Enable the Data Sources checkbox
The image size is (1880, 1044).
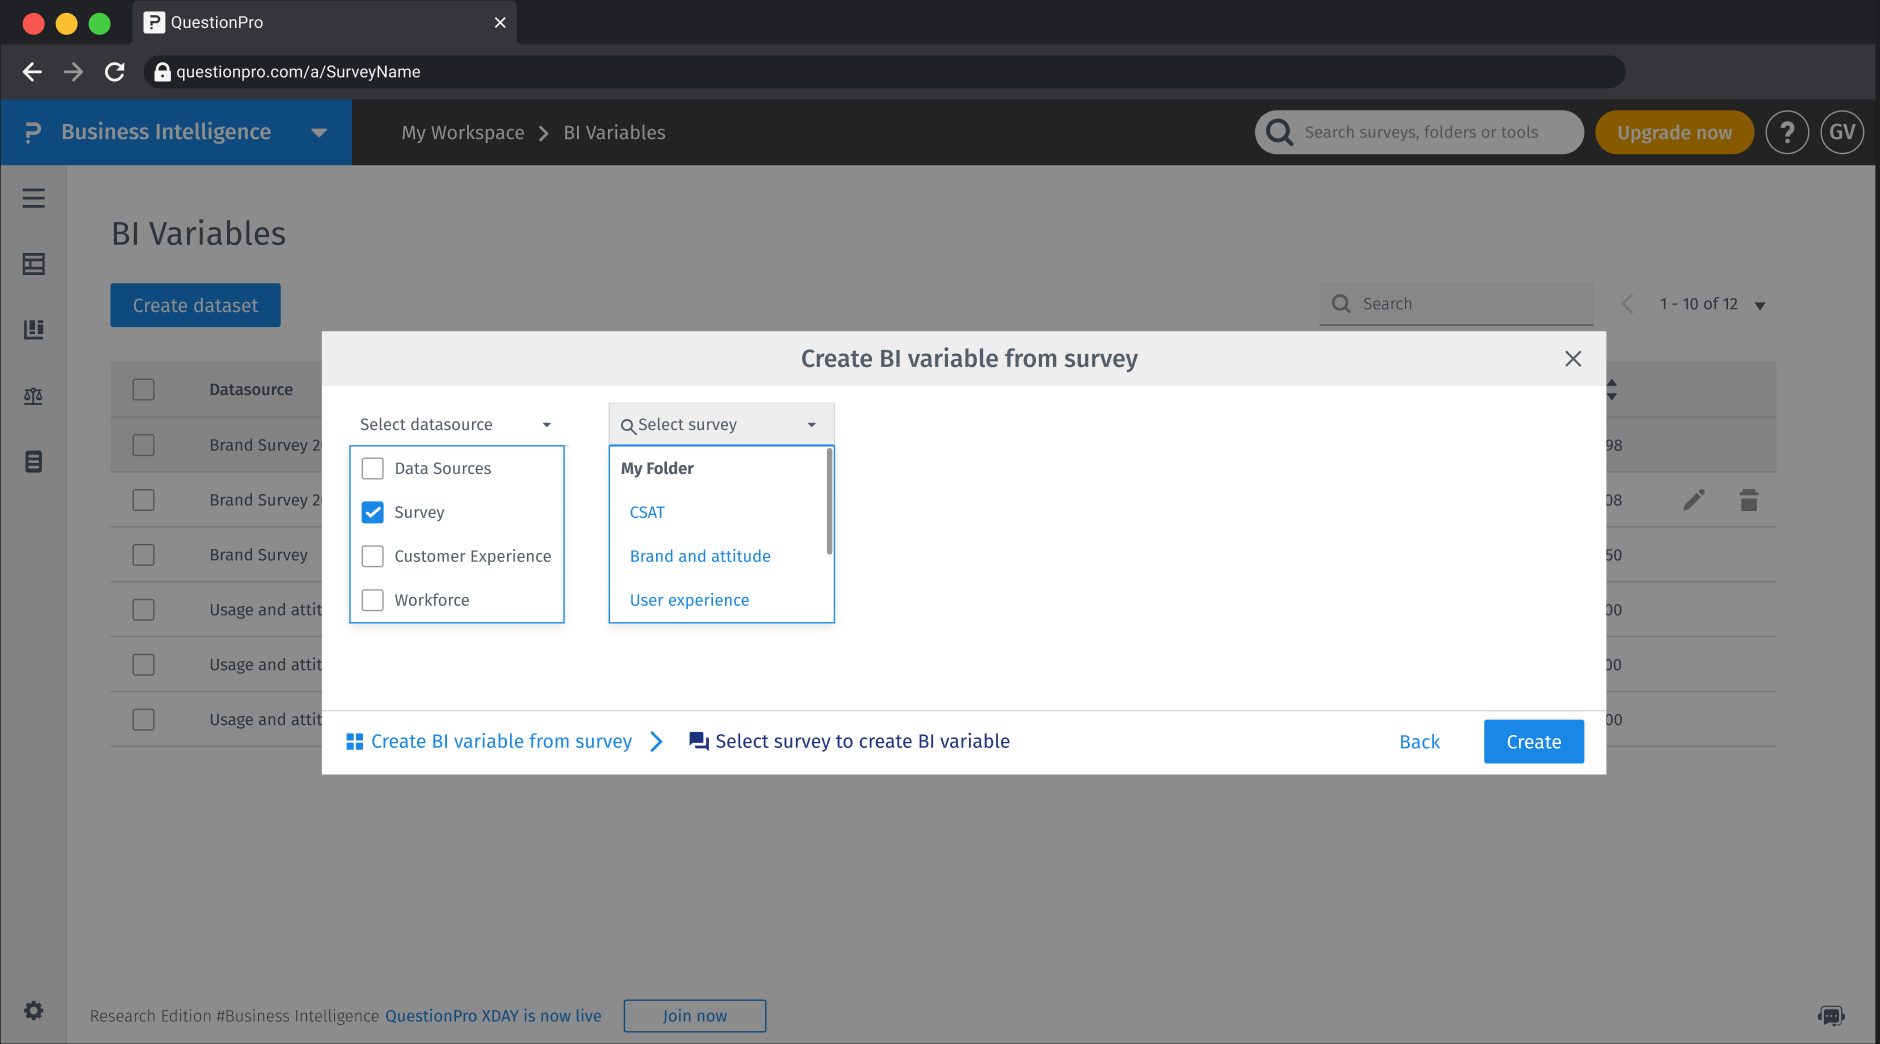(x=373, y=468)
